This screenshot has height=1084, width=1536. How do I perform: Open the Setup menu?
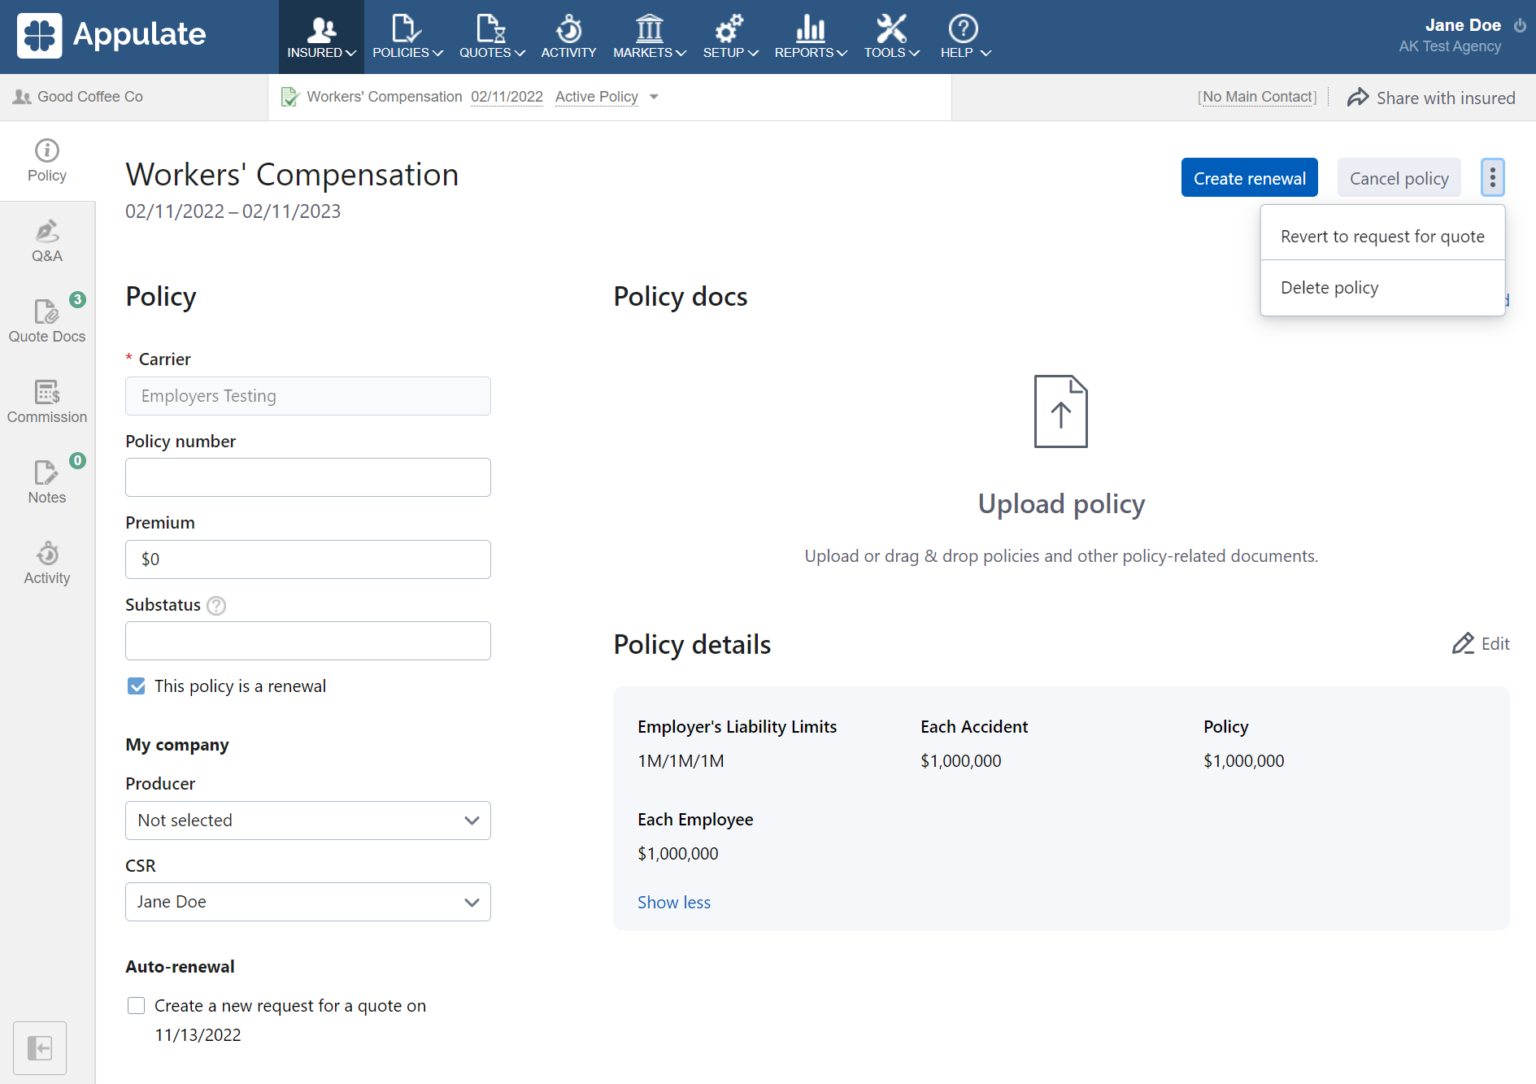point(730,37)
